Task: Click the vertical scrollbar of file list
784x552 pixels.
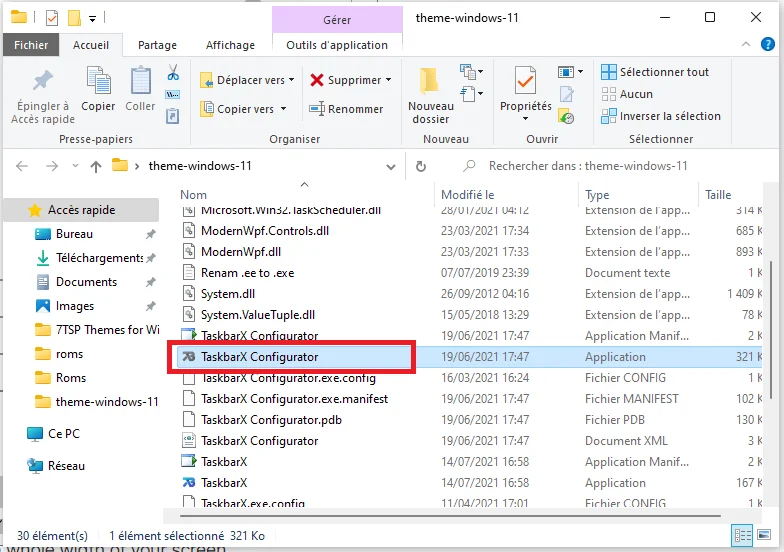Action: 770,330
